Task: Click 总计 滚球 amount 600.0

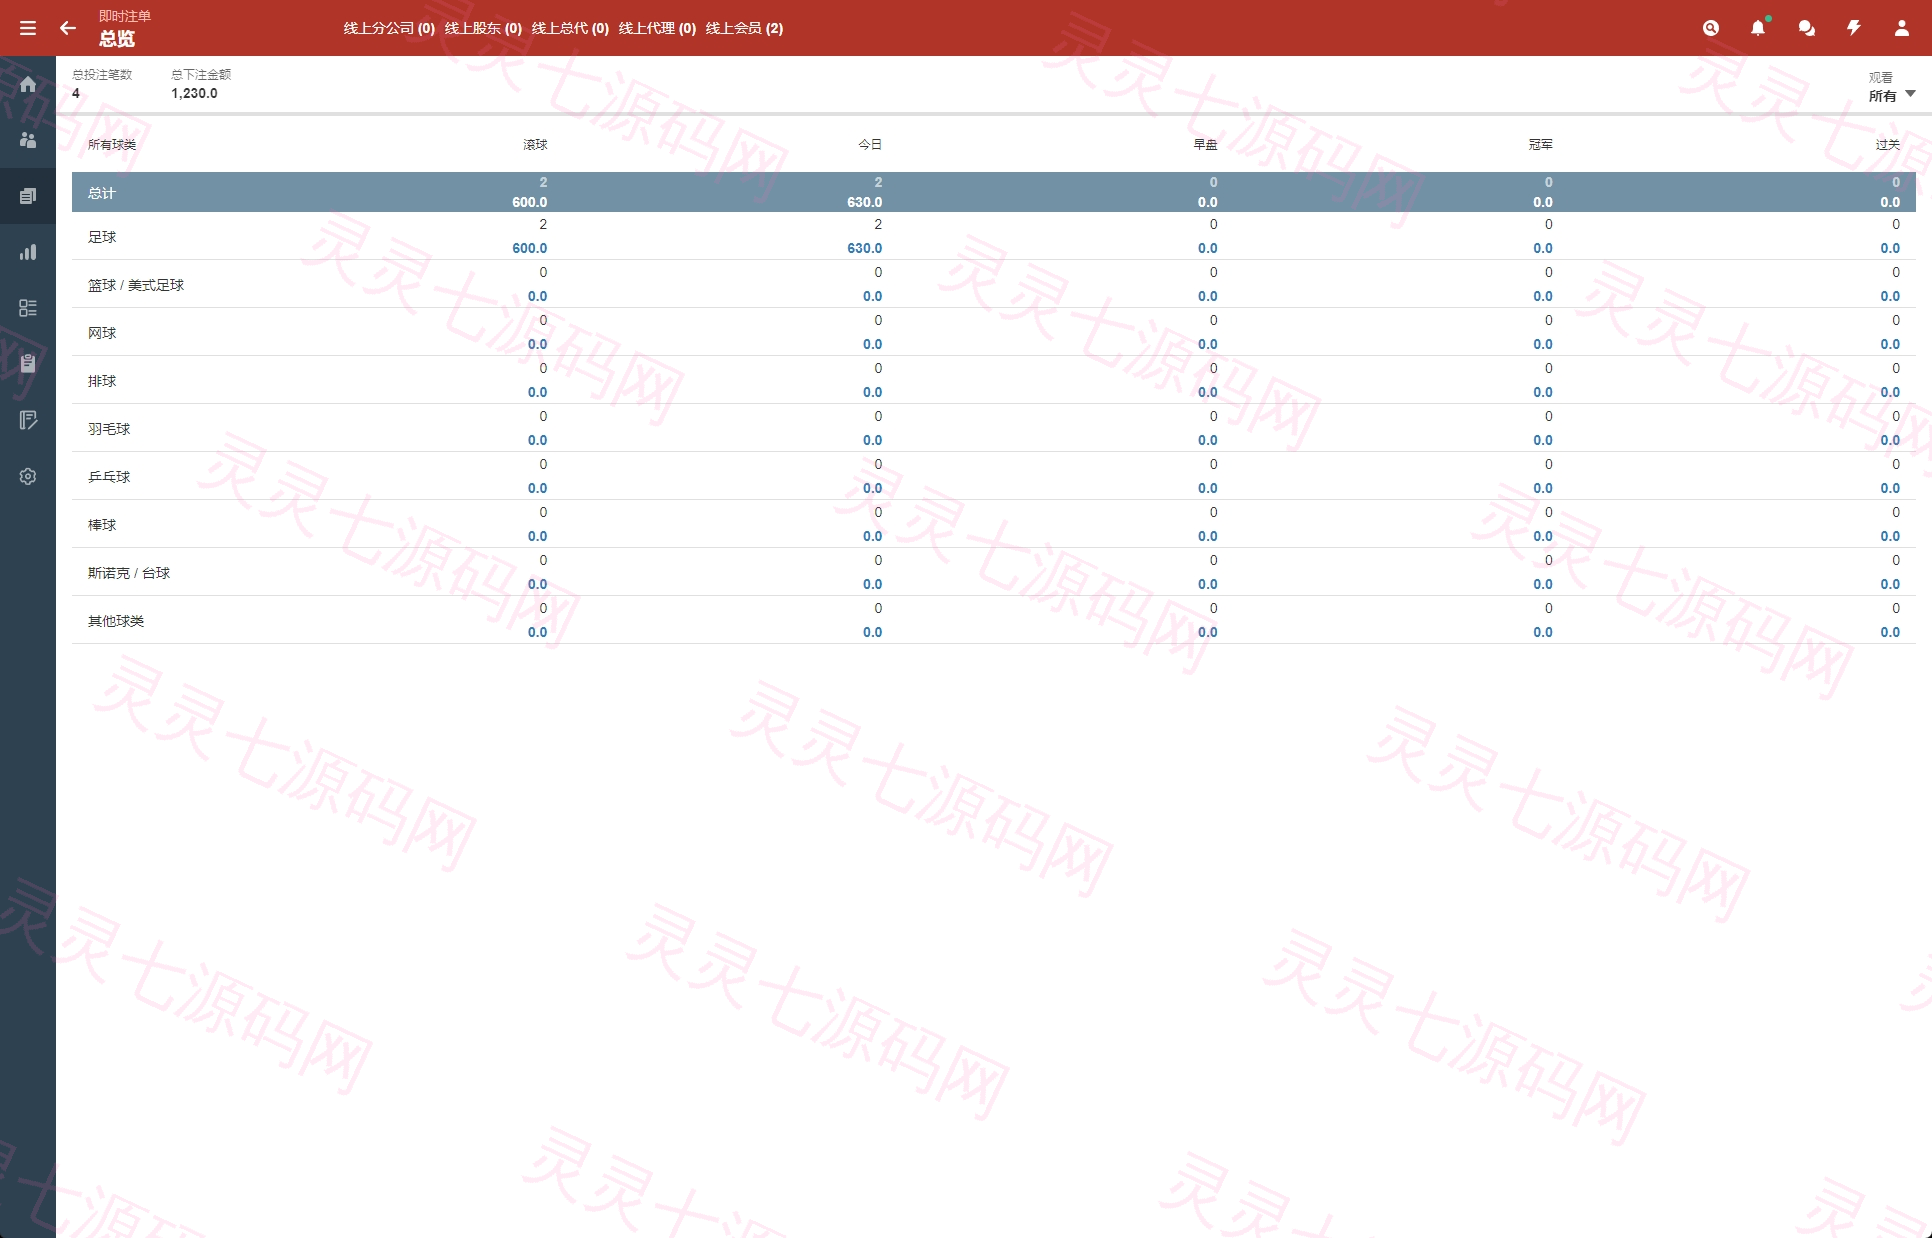Action: coord(530,202)
